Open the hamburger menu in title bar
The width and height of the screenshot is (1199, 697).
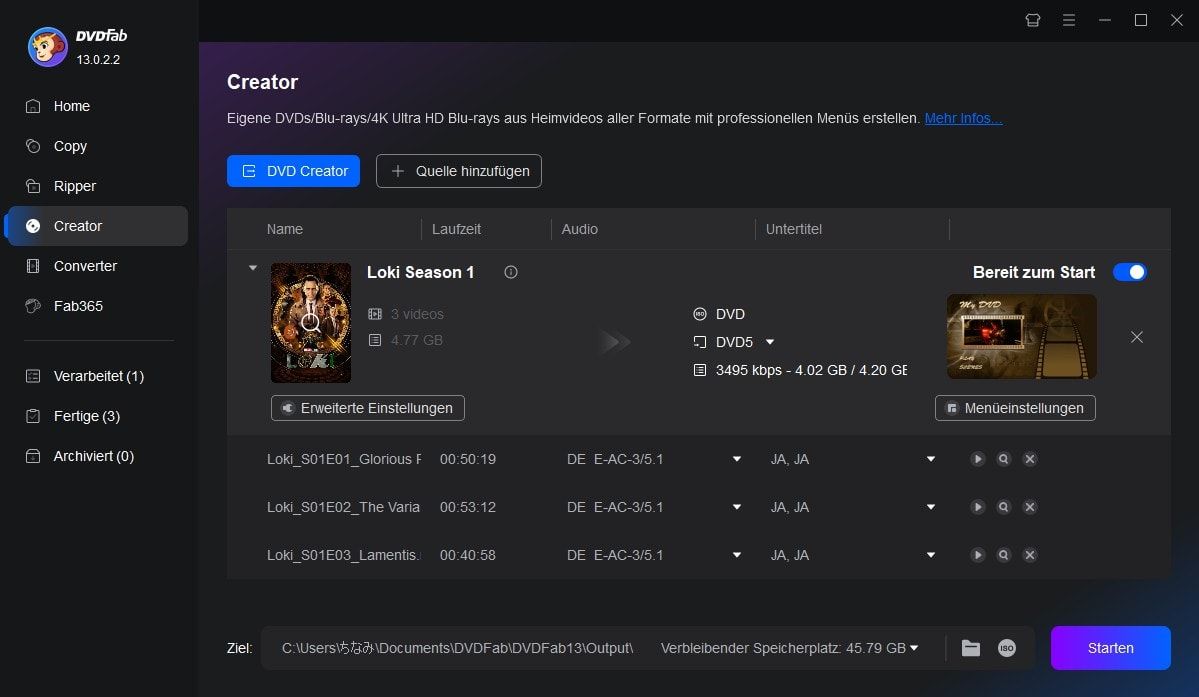click(1069, 21)
